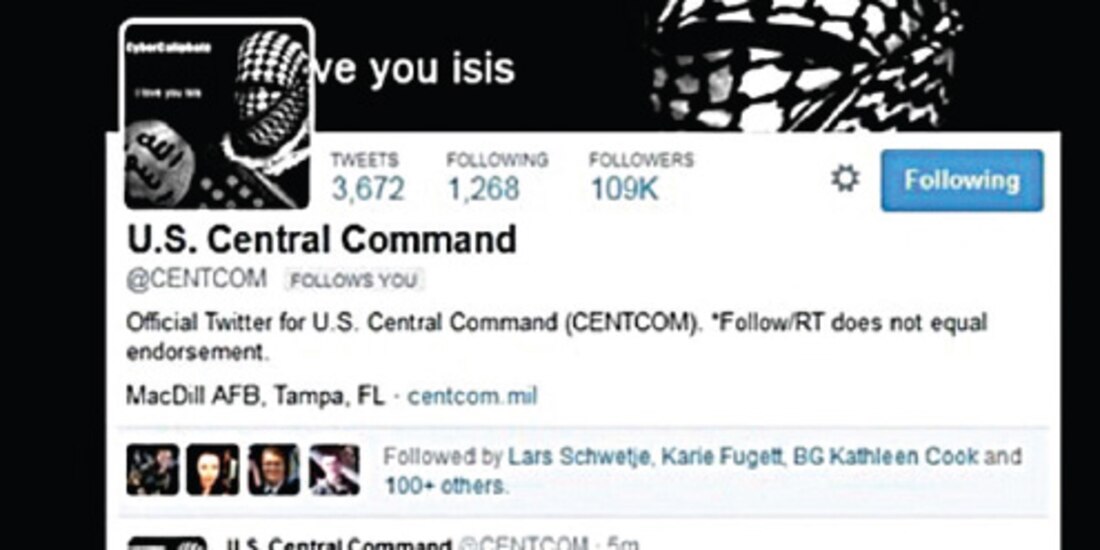
Task: Open the CENTCOM profile avatar image
Action: pos(217,114)
